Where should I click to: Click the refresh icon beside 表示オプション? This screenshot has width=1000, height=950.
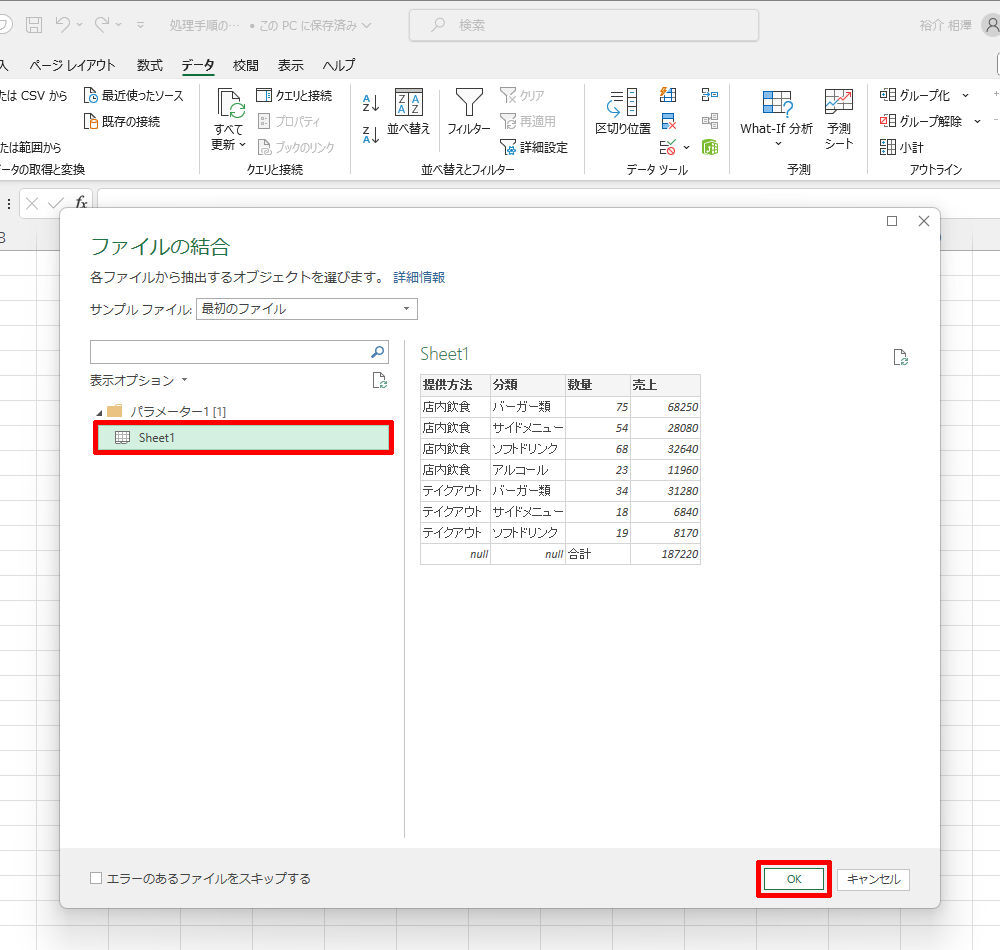379,380
